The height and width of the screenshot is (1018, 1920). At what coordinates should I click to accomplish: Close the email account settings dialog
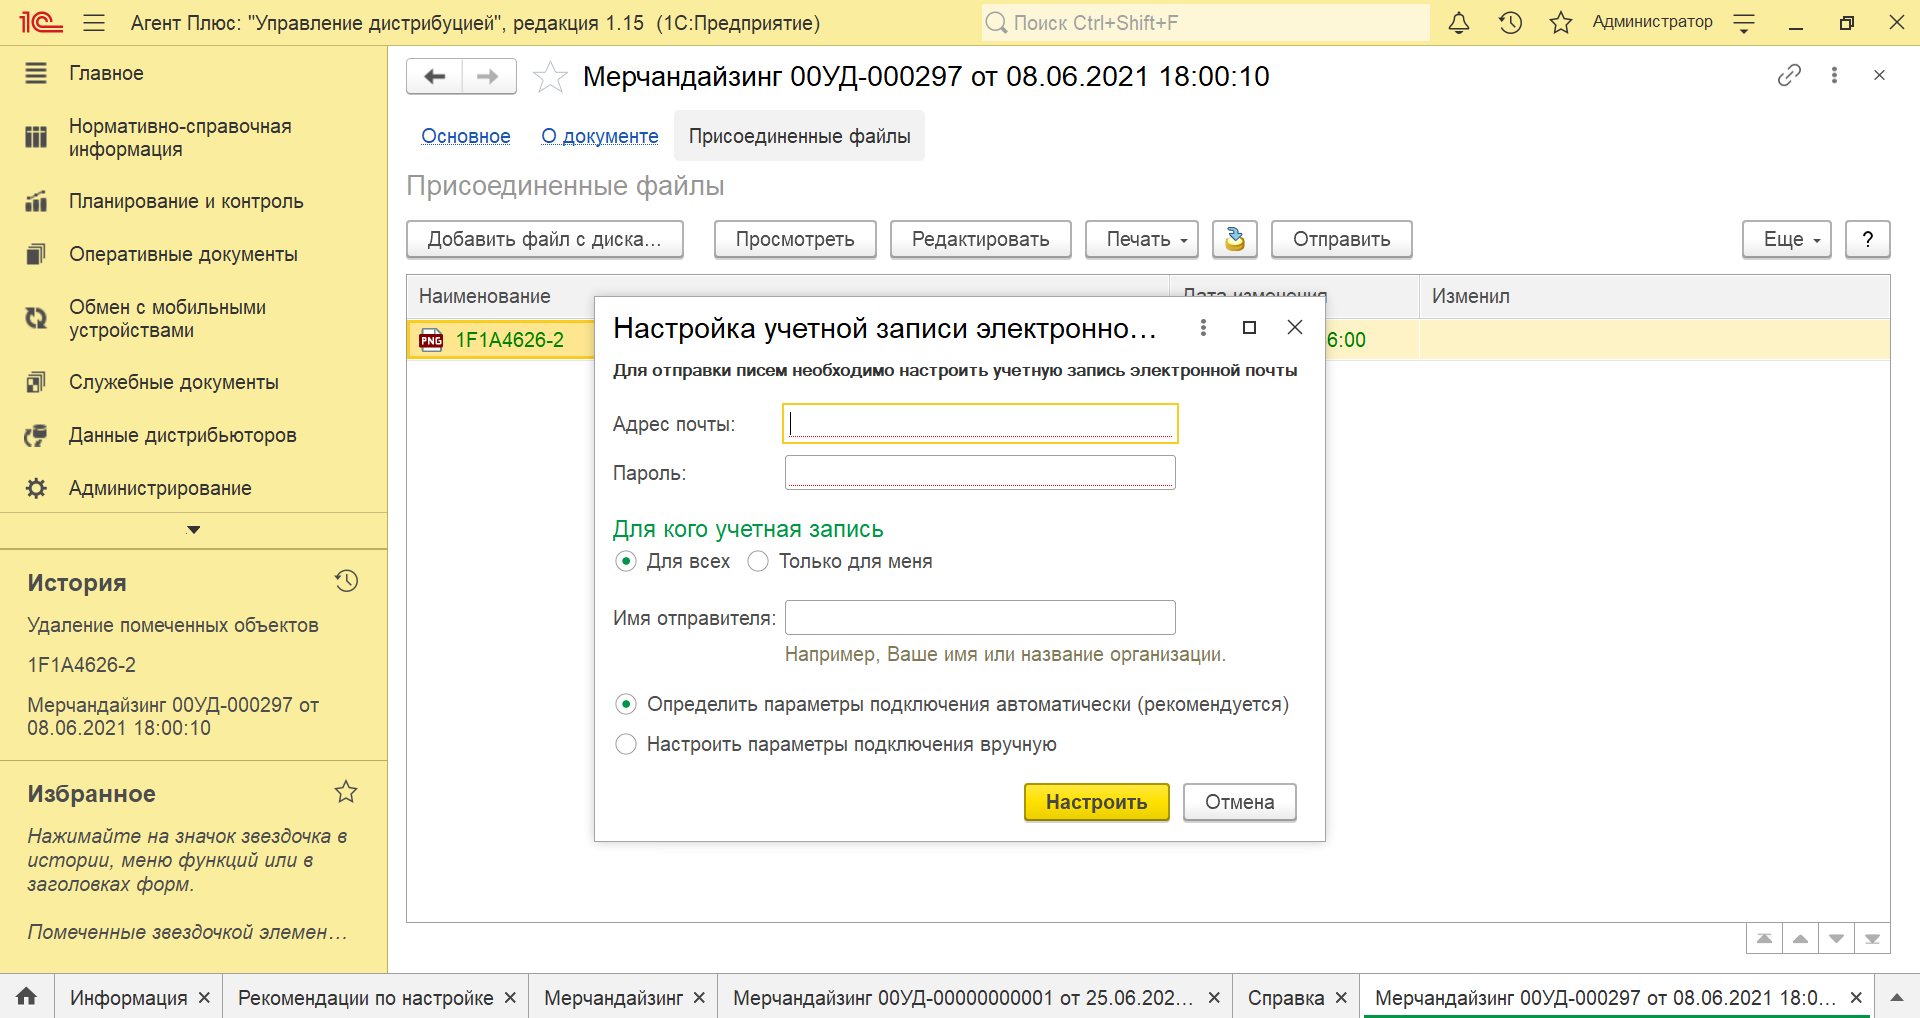[x=1295, y=327]
